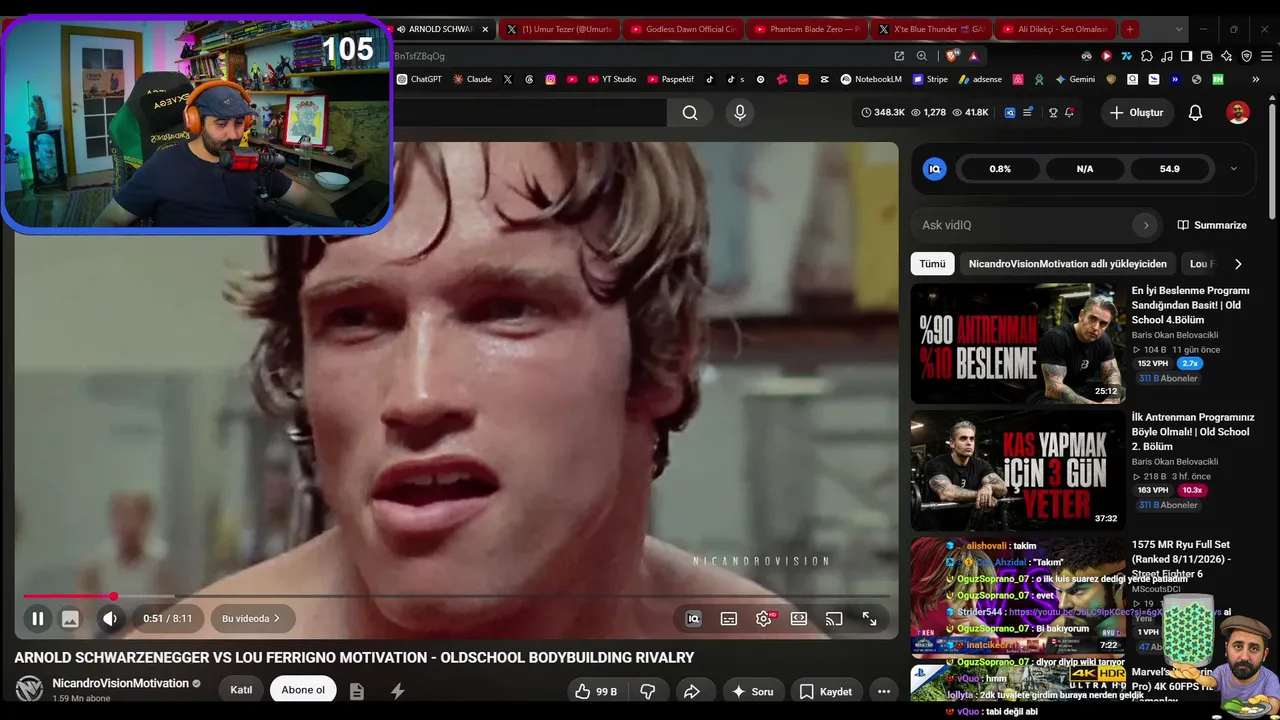Switch to the Ali Dilekçi tab
This screenshot has width=1280, height=720.
pyautogui.click(x=1055, y=29)
